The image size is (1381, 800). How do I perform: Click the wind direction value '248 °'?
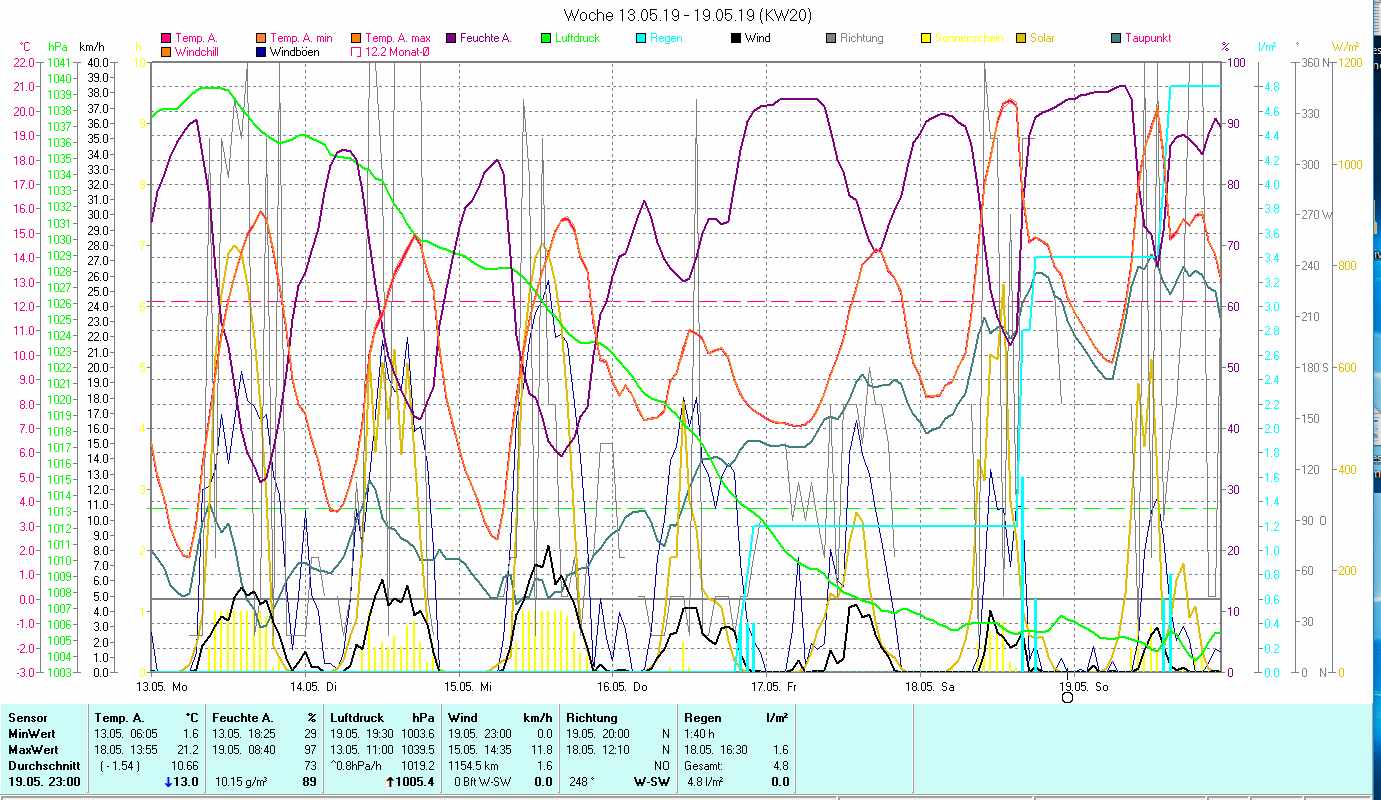coord(581,782)
